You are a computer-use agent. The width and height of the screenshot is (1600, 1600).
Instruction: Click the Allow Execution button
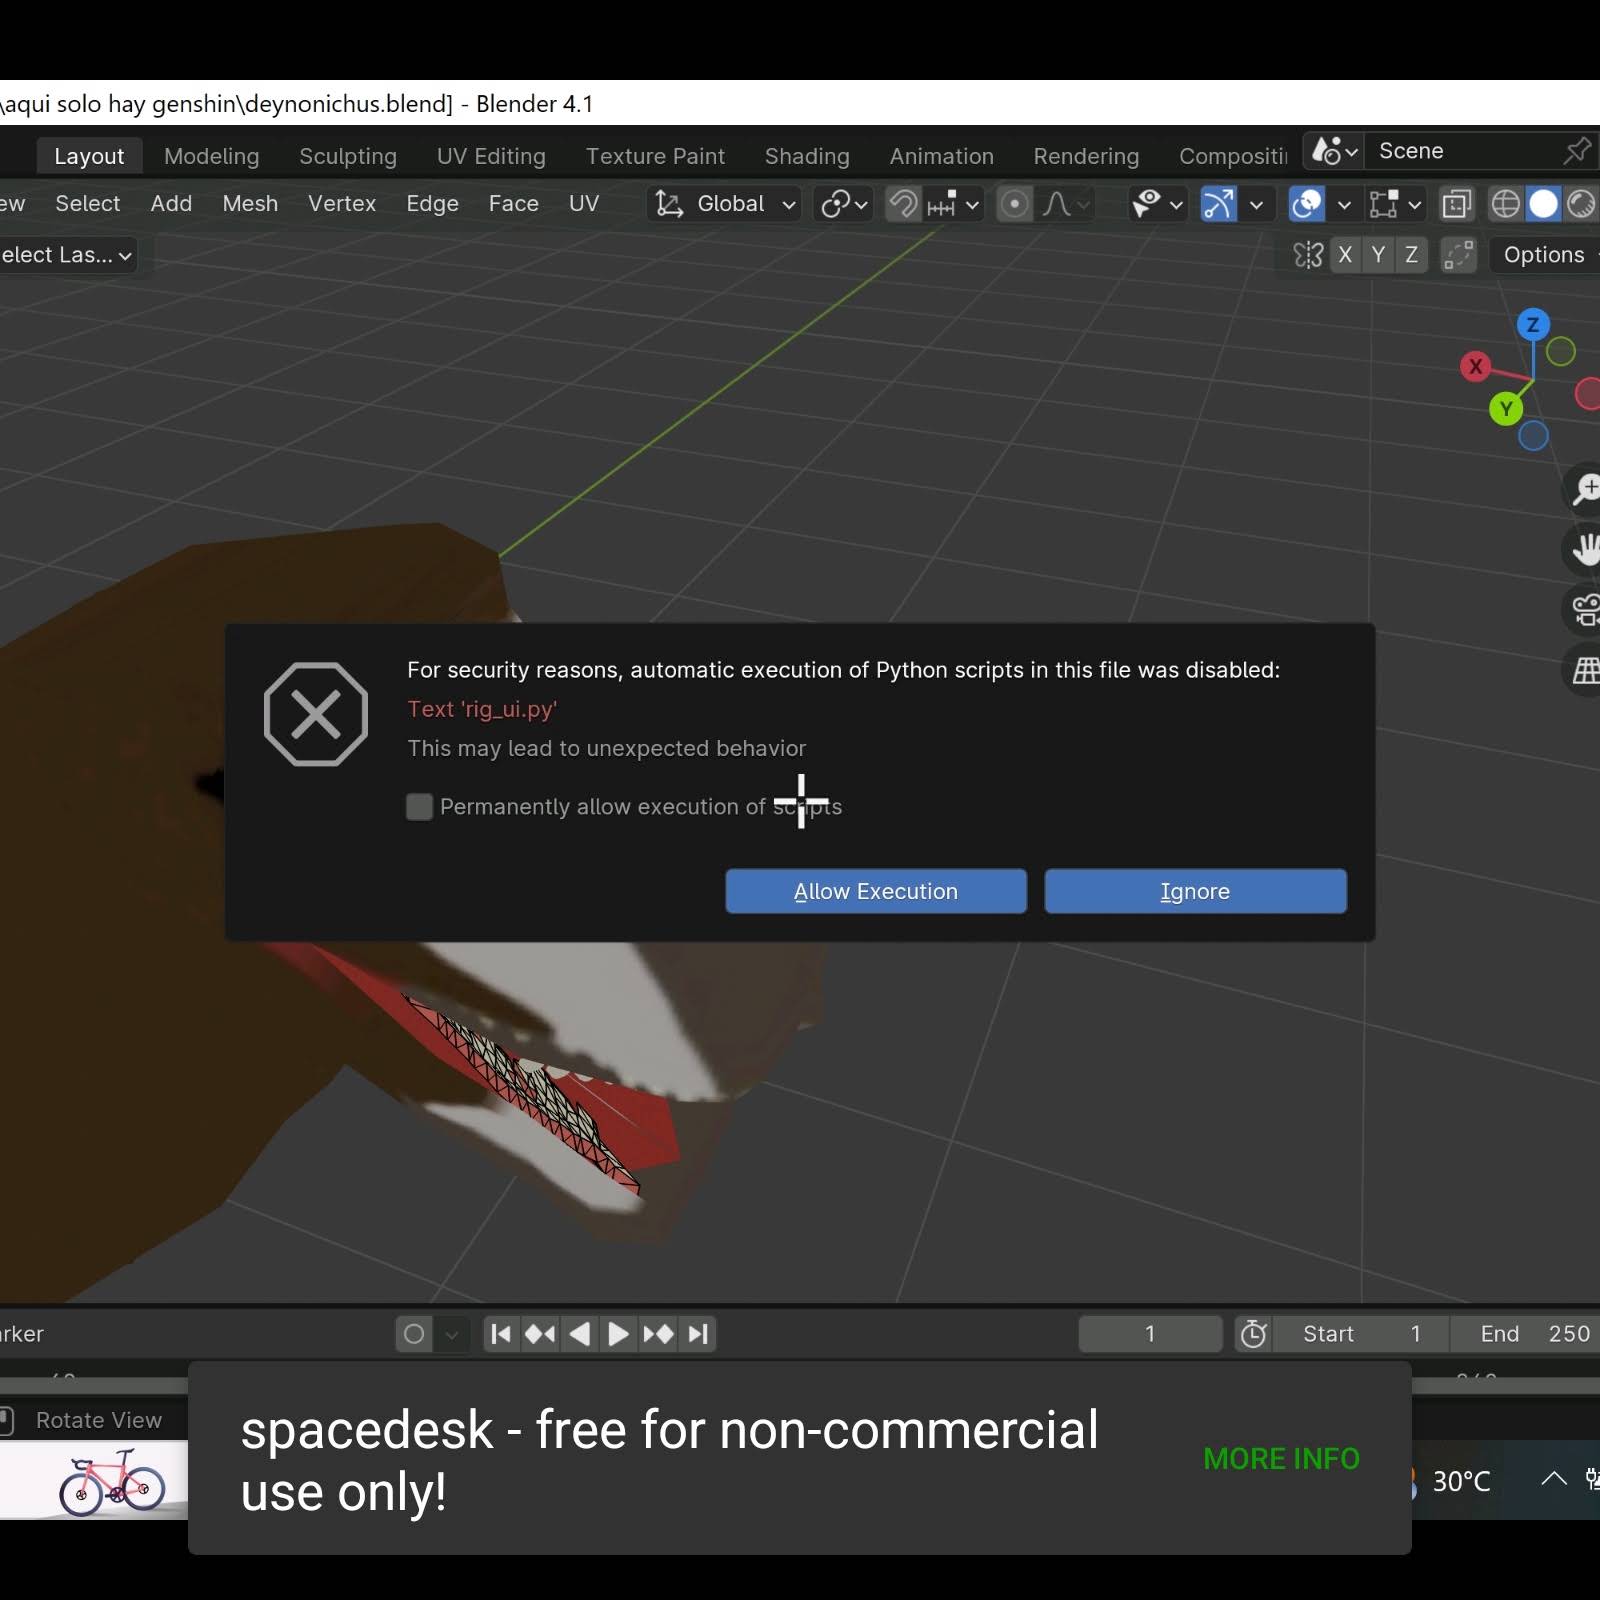(876, 891)
